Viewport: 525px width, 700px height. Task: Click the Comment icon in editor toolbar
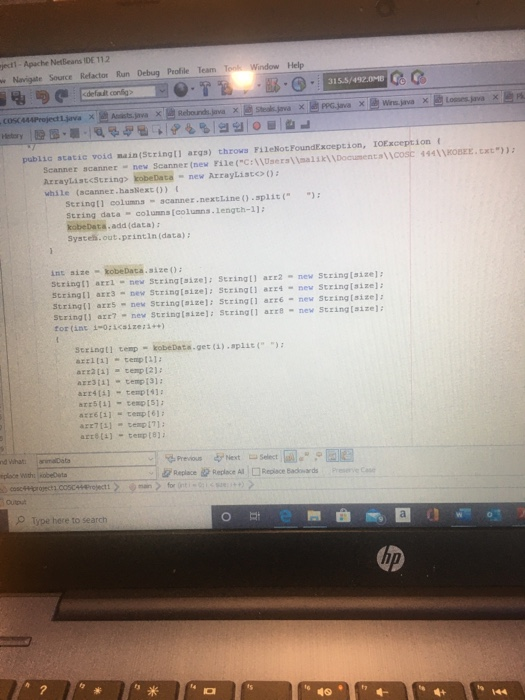click(290, 125)
